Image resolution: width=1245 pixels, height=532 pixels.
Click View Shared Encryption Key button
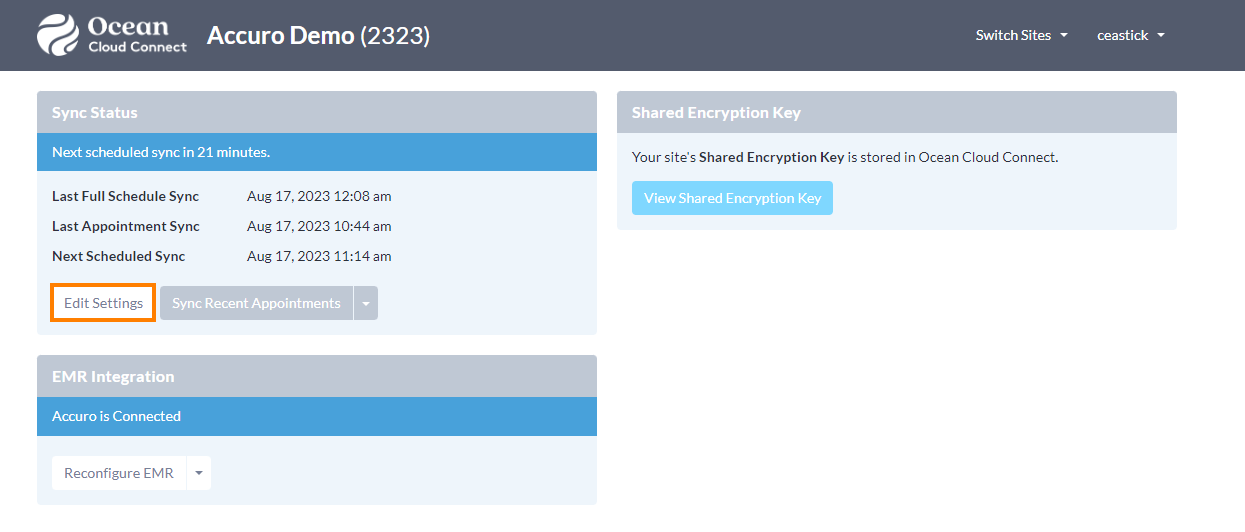point(732,198)
